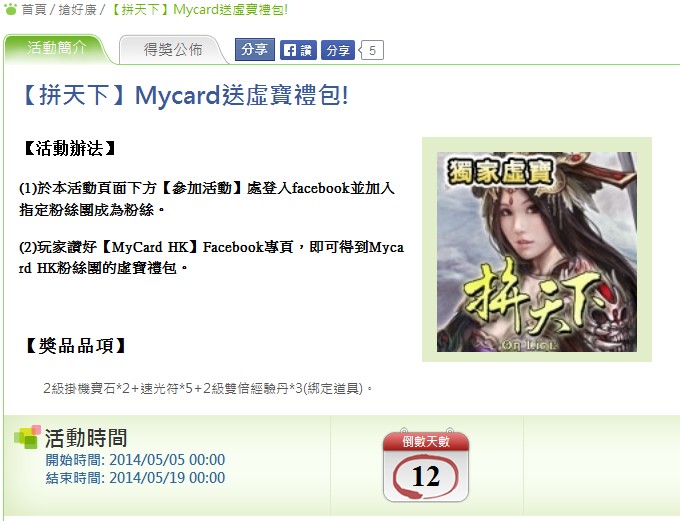Viewport: 680px width, 521px height.
Task: Click the page title 【拼天下】Mycard送虛寶禮包!
Action: pos(185,95)
